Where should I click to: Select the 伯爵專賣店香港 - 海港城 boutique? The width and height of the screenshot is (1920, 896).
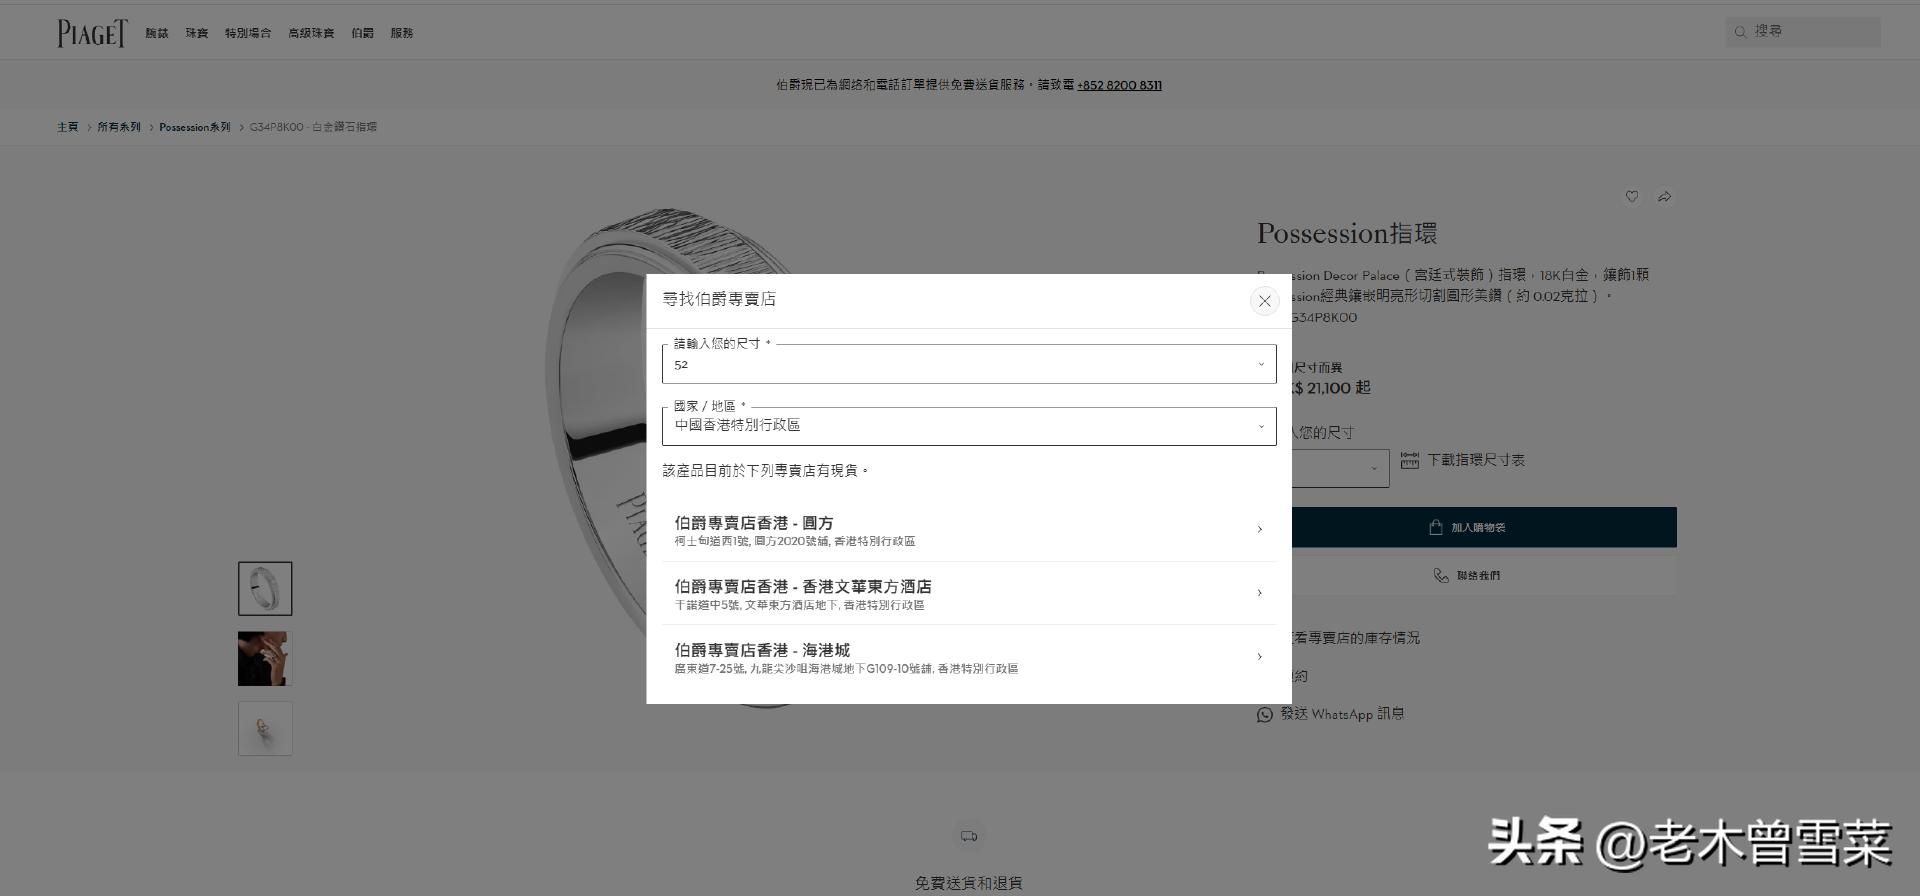pyautogui.click(x=969, y=657)
